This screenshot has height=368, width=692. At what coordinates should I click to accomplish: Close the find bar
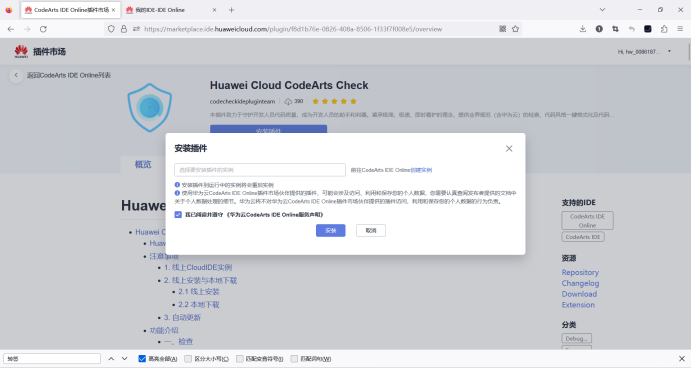(681, 359)
